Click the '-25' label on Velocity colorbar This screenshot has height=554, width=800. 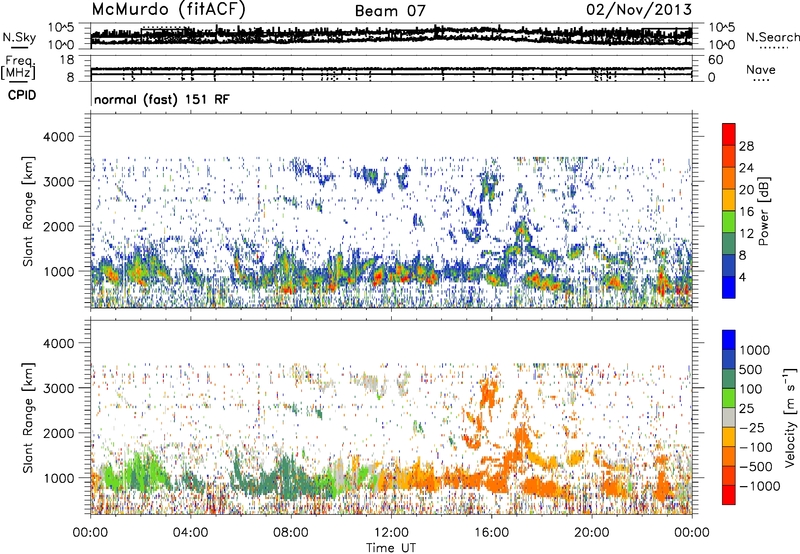pyautogui.click(x=752, y=427)
